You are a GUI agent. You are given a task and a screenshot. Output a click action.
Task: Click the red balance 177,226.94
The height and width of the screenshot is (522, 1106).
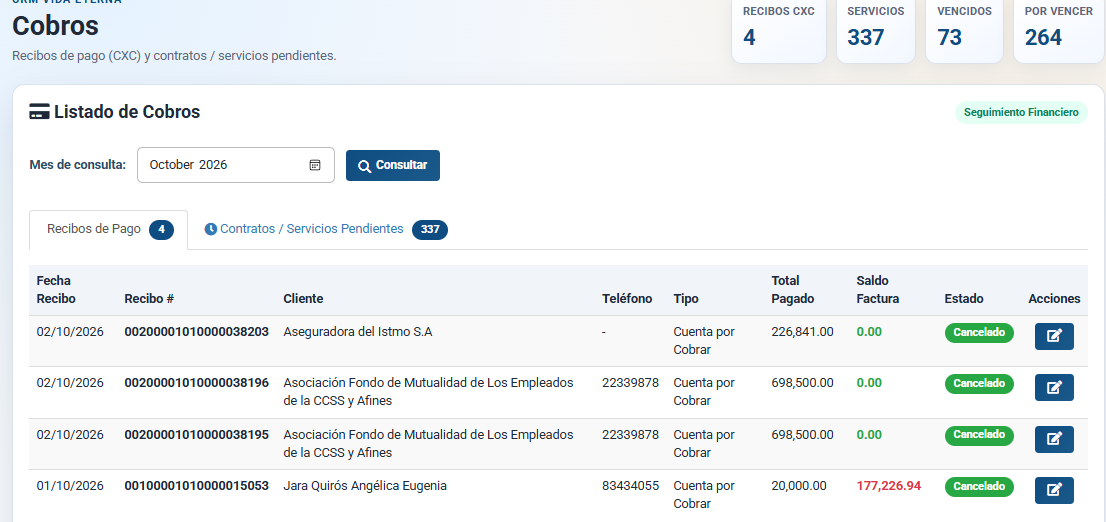(889, 485)
